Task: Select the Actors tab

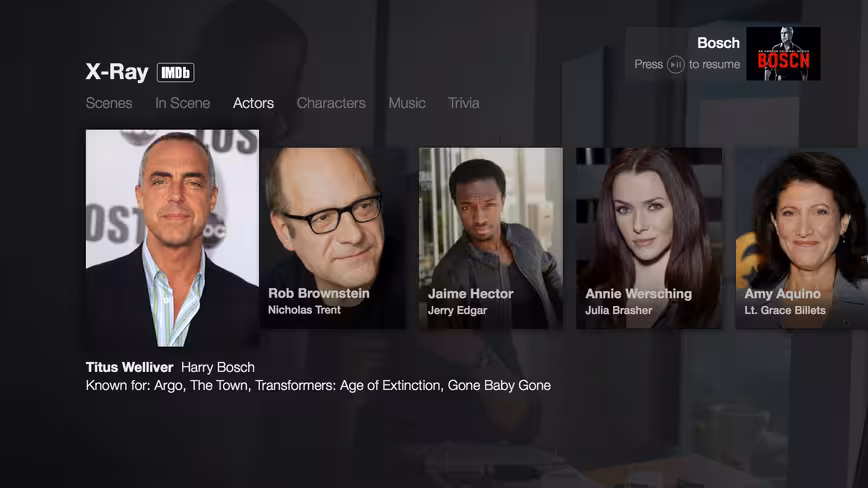Action: pyautogui.click(x=254, y=103)
